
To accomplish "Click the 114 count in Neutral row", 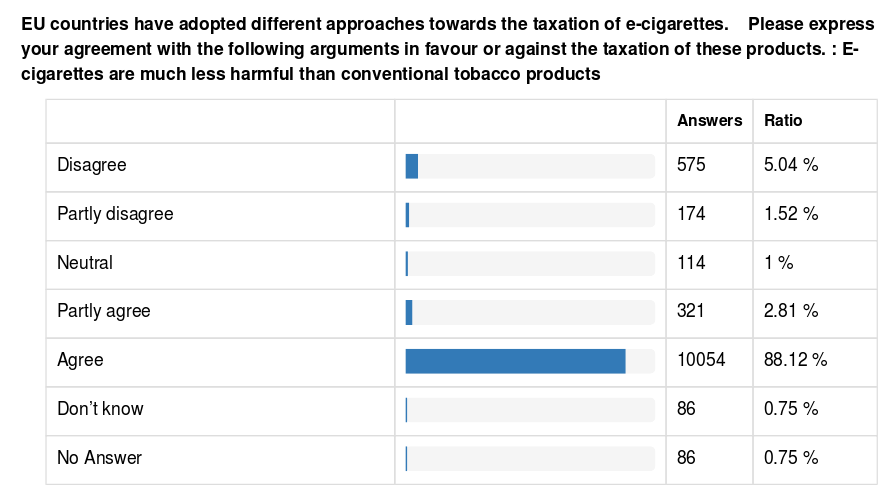I will 691,263.
